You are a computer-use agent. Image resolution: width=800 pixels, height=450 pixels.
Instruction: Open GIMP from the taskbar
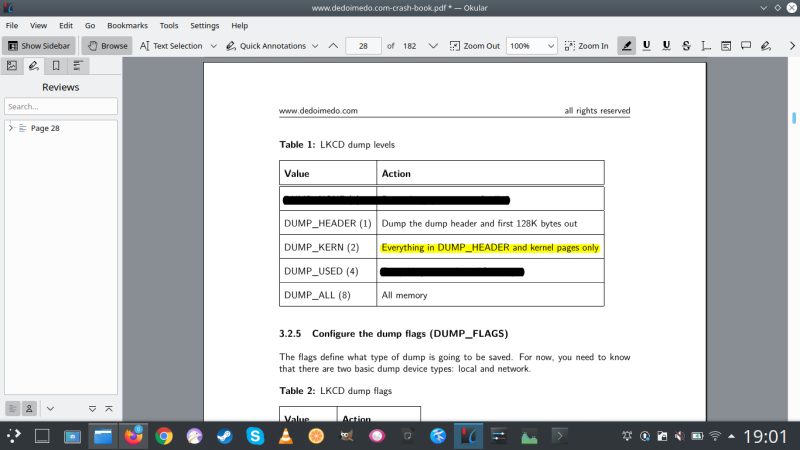click(347, 436)
